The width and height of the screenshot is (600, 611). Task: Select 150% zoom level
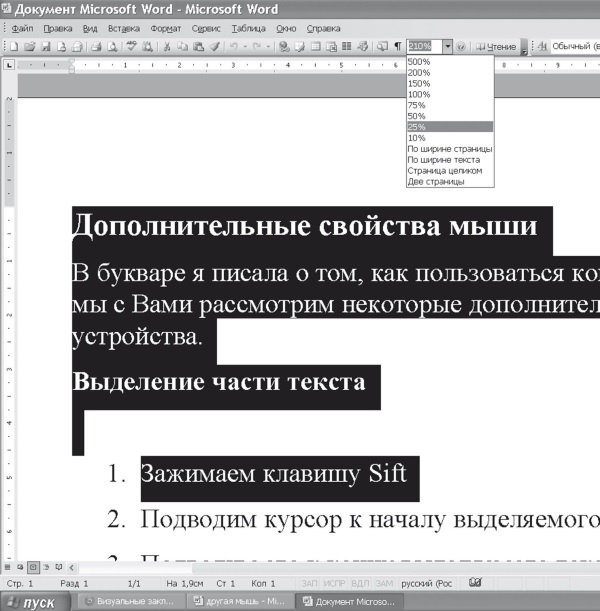[x=450, y=83]
